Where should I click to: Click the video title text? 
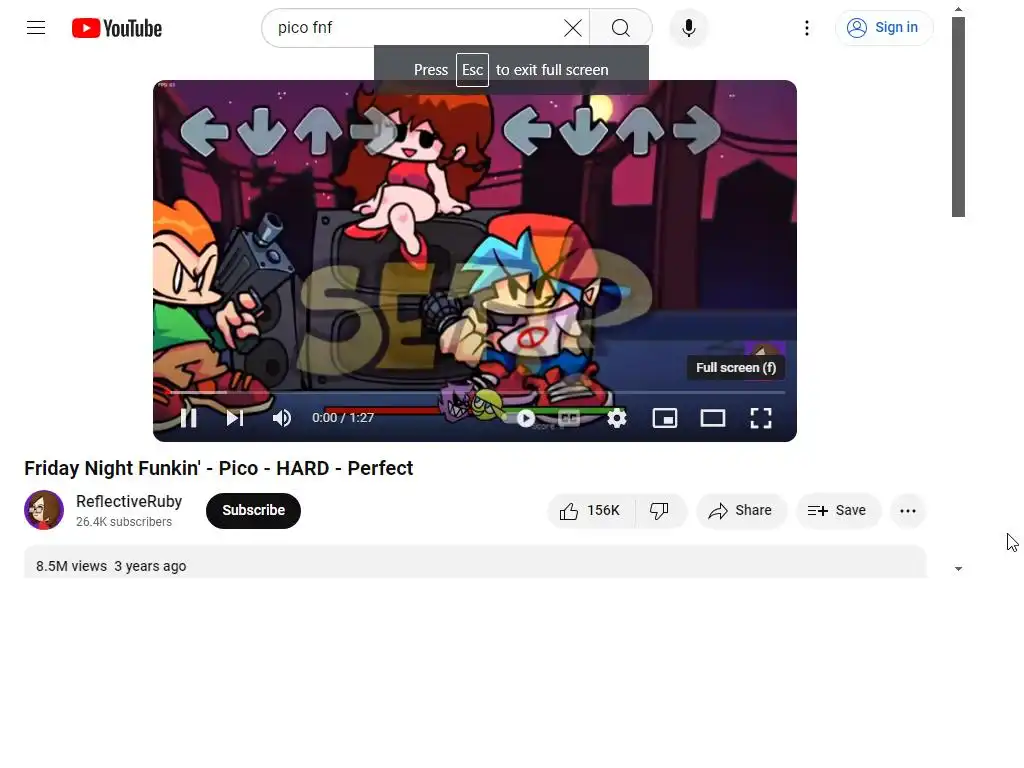(x=219, y=468)
